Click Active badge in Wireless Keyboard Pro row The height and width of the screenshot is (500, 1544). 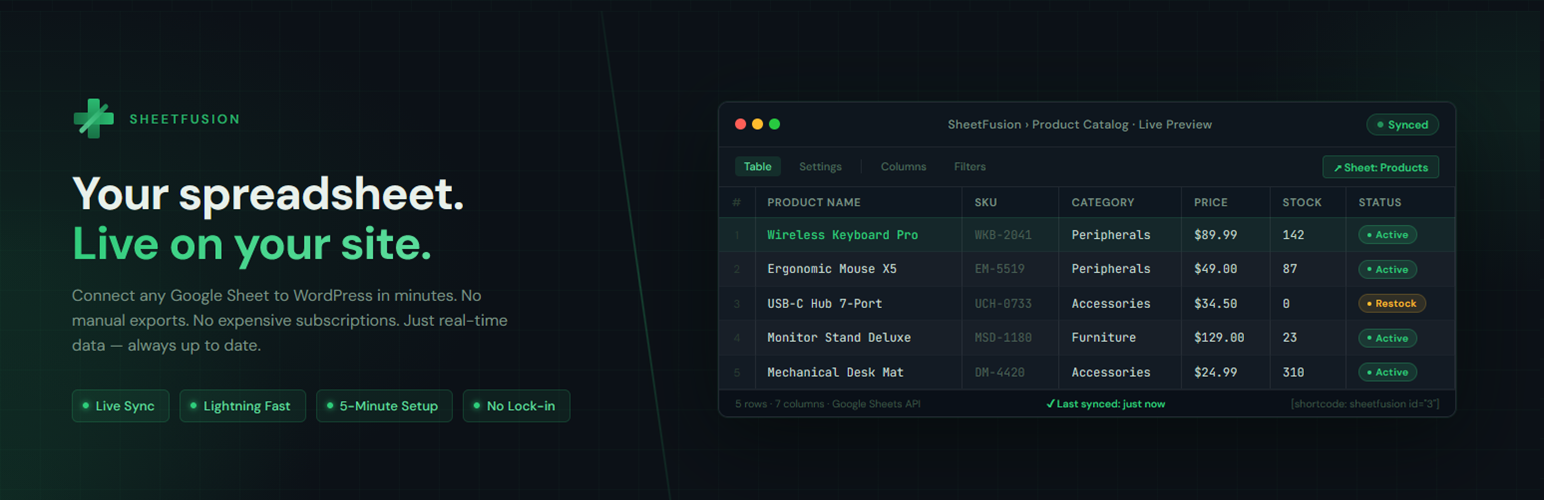point(1387,235)
